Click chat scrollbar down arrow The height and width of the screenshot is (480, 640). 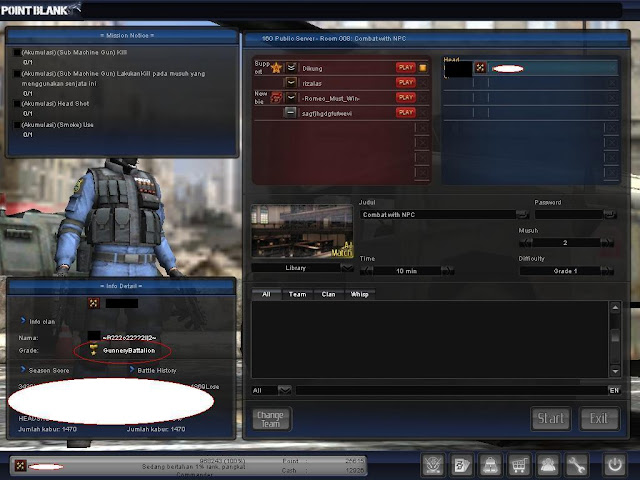click(615, 371)
